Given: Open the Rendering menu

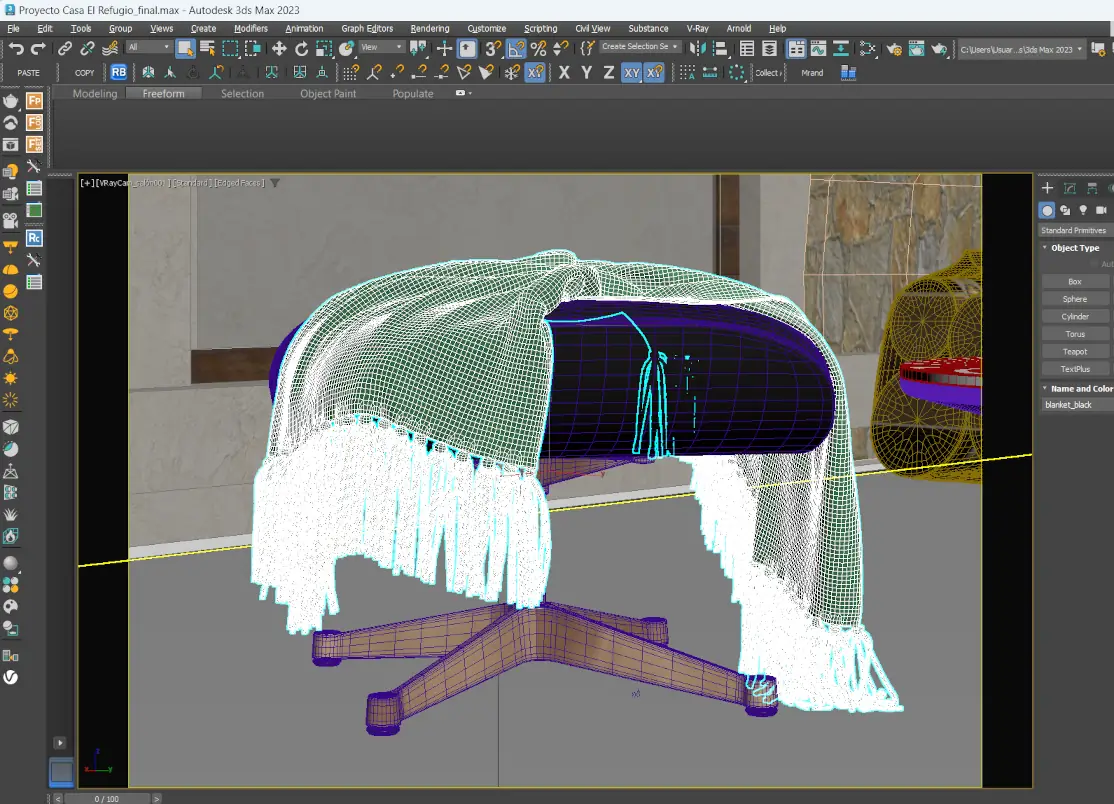Looking at the screenshot, I should [429, 28].
